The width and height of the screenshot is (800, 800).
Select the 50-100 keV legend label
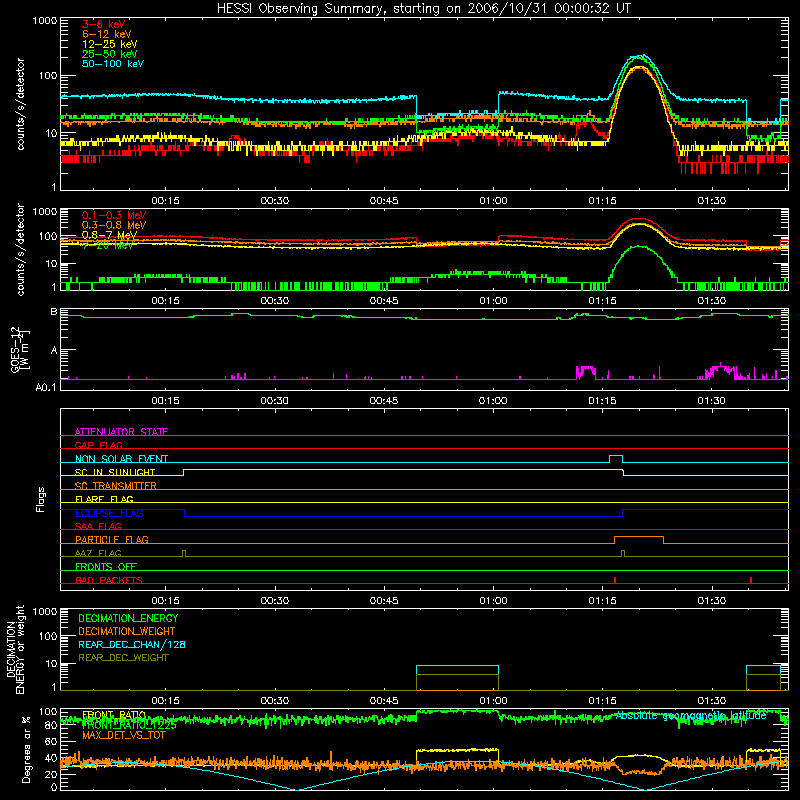pyautogui.click(x=113, y=64)
